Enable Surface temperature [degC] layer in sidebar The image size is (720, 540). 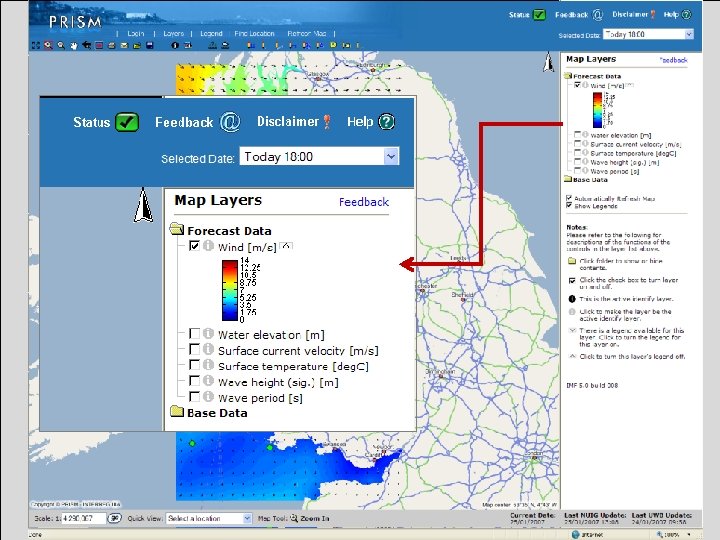click(x=578, y=152)
